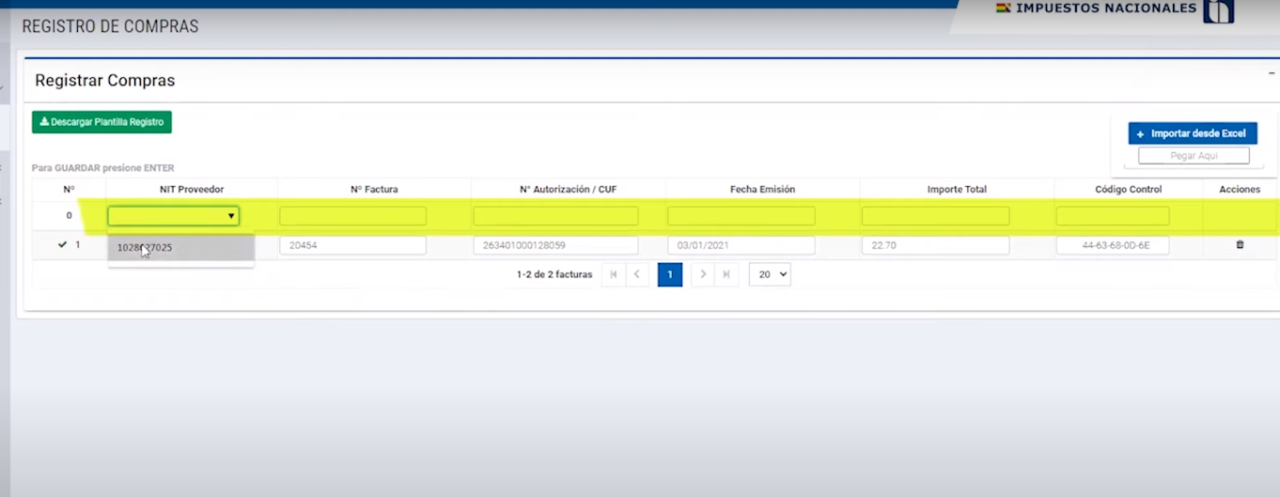Viewport: 1280px width, 497px height.
Task: Click the Importe Total field showing 22.70
Action: [x=935, y=245]
